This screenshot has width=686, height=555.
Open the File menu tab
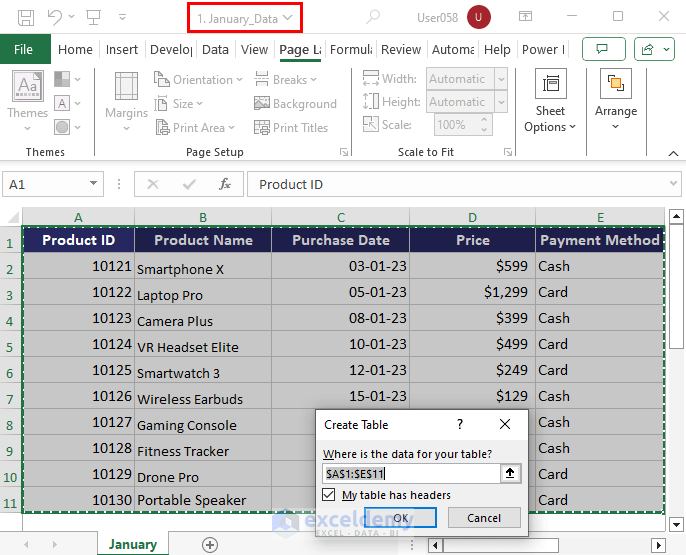tap(24, 50)
